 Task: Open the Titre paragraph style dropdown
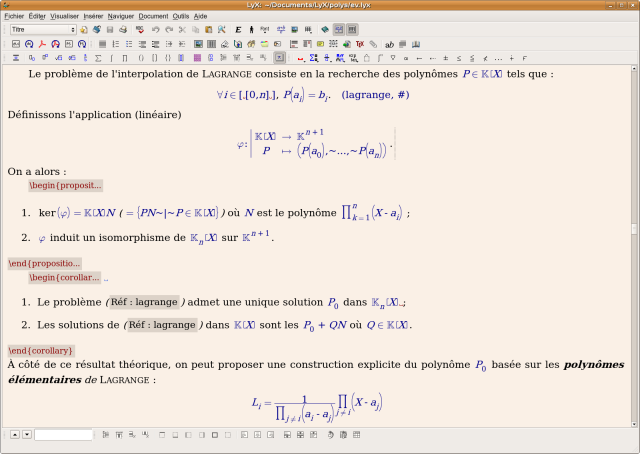click(43, 30)
